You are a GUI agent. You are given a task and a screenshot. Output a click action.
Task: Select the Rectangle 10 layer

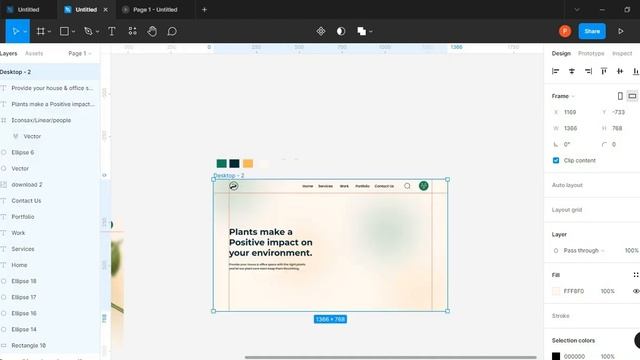click(50, 345)
